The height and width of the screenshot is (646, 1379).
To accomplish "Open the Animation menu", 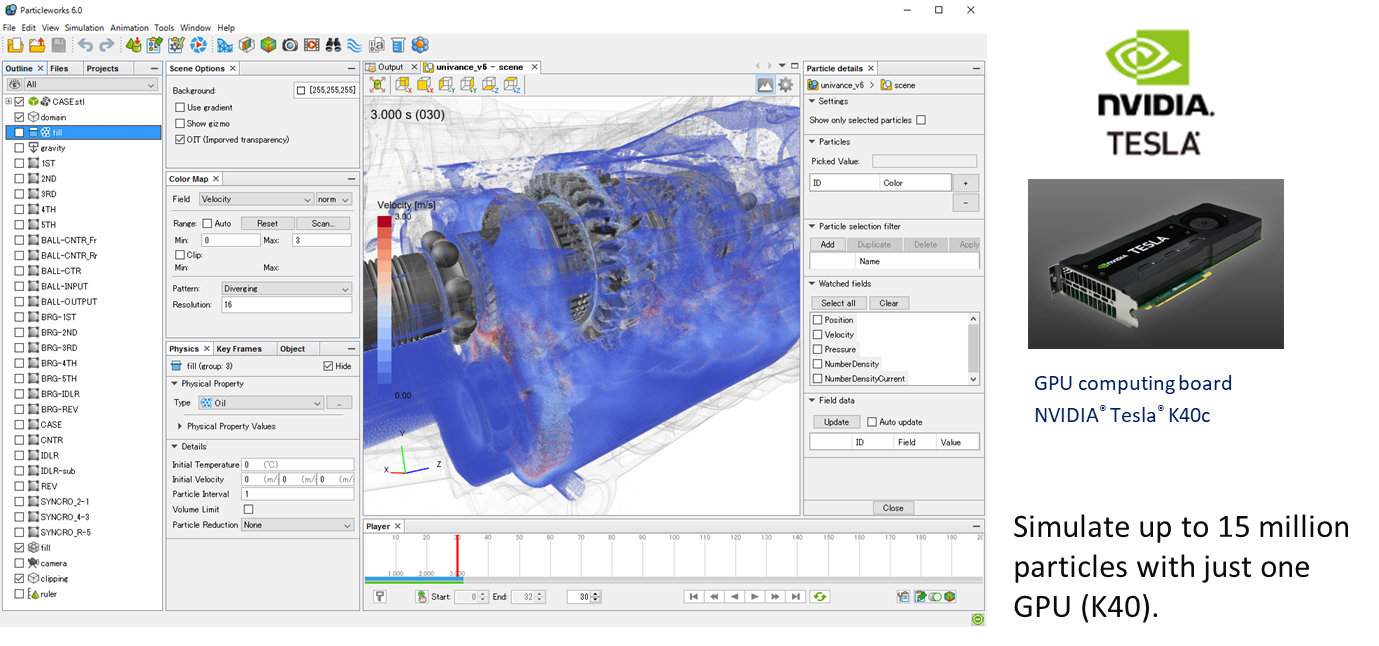I will coord(130,28).
